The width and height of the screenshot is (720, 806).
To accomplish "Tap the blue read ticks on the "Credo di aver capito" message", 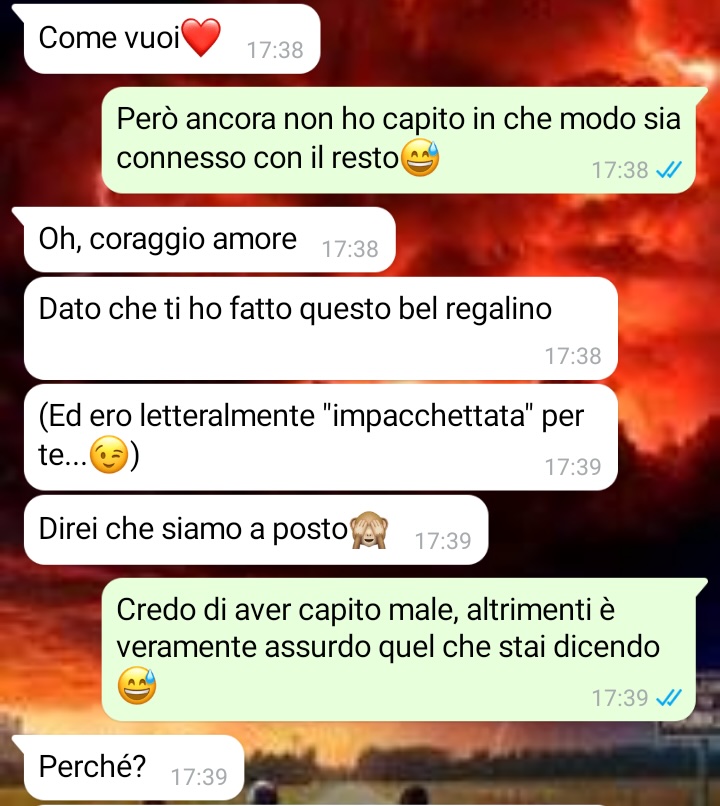I will 669,698.
